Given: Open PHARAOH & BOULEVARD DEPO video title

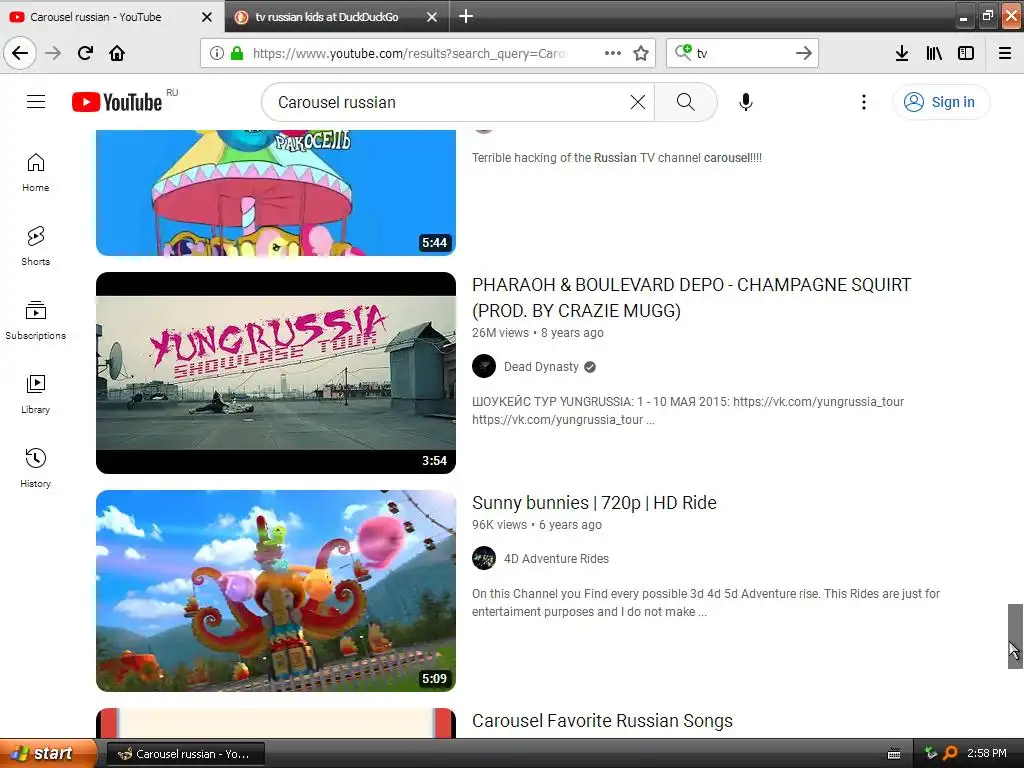Looking at the screenshot, I should (692, 297).
